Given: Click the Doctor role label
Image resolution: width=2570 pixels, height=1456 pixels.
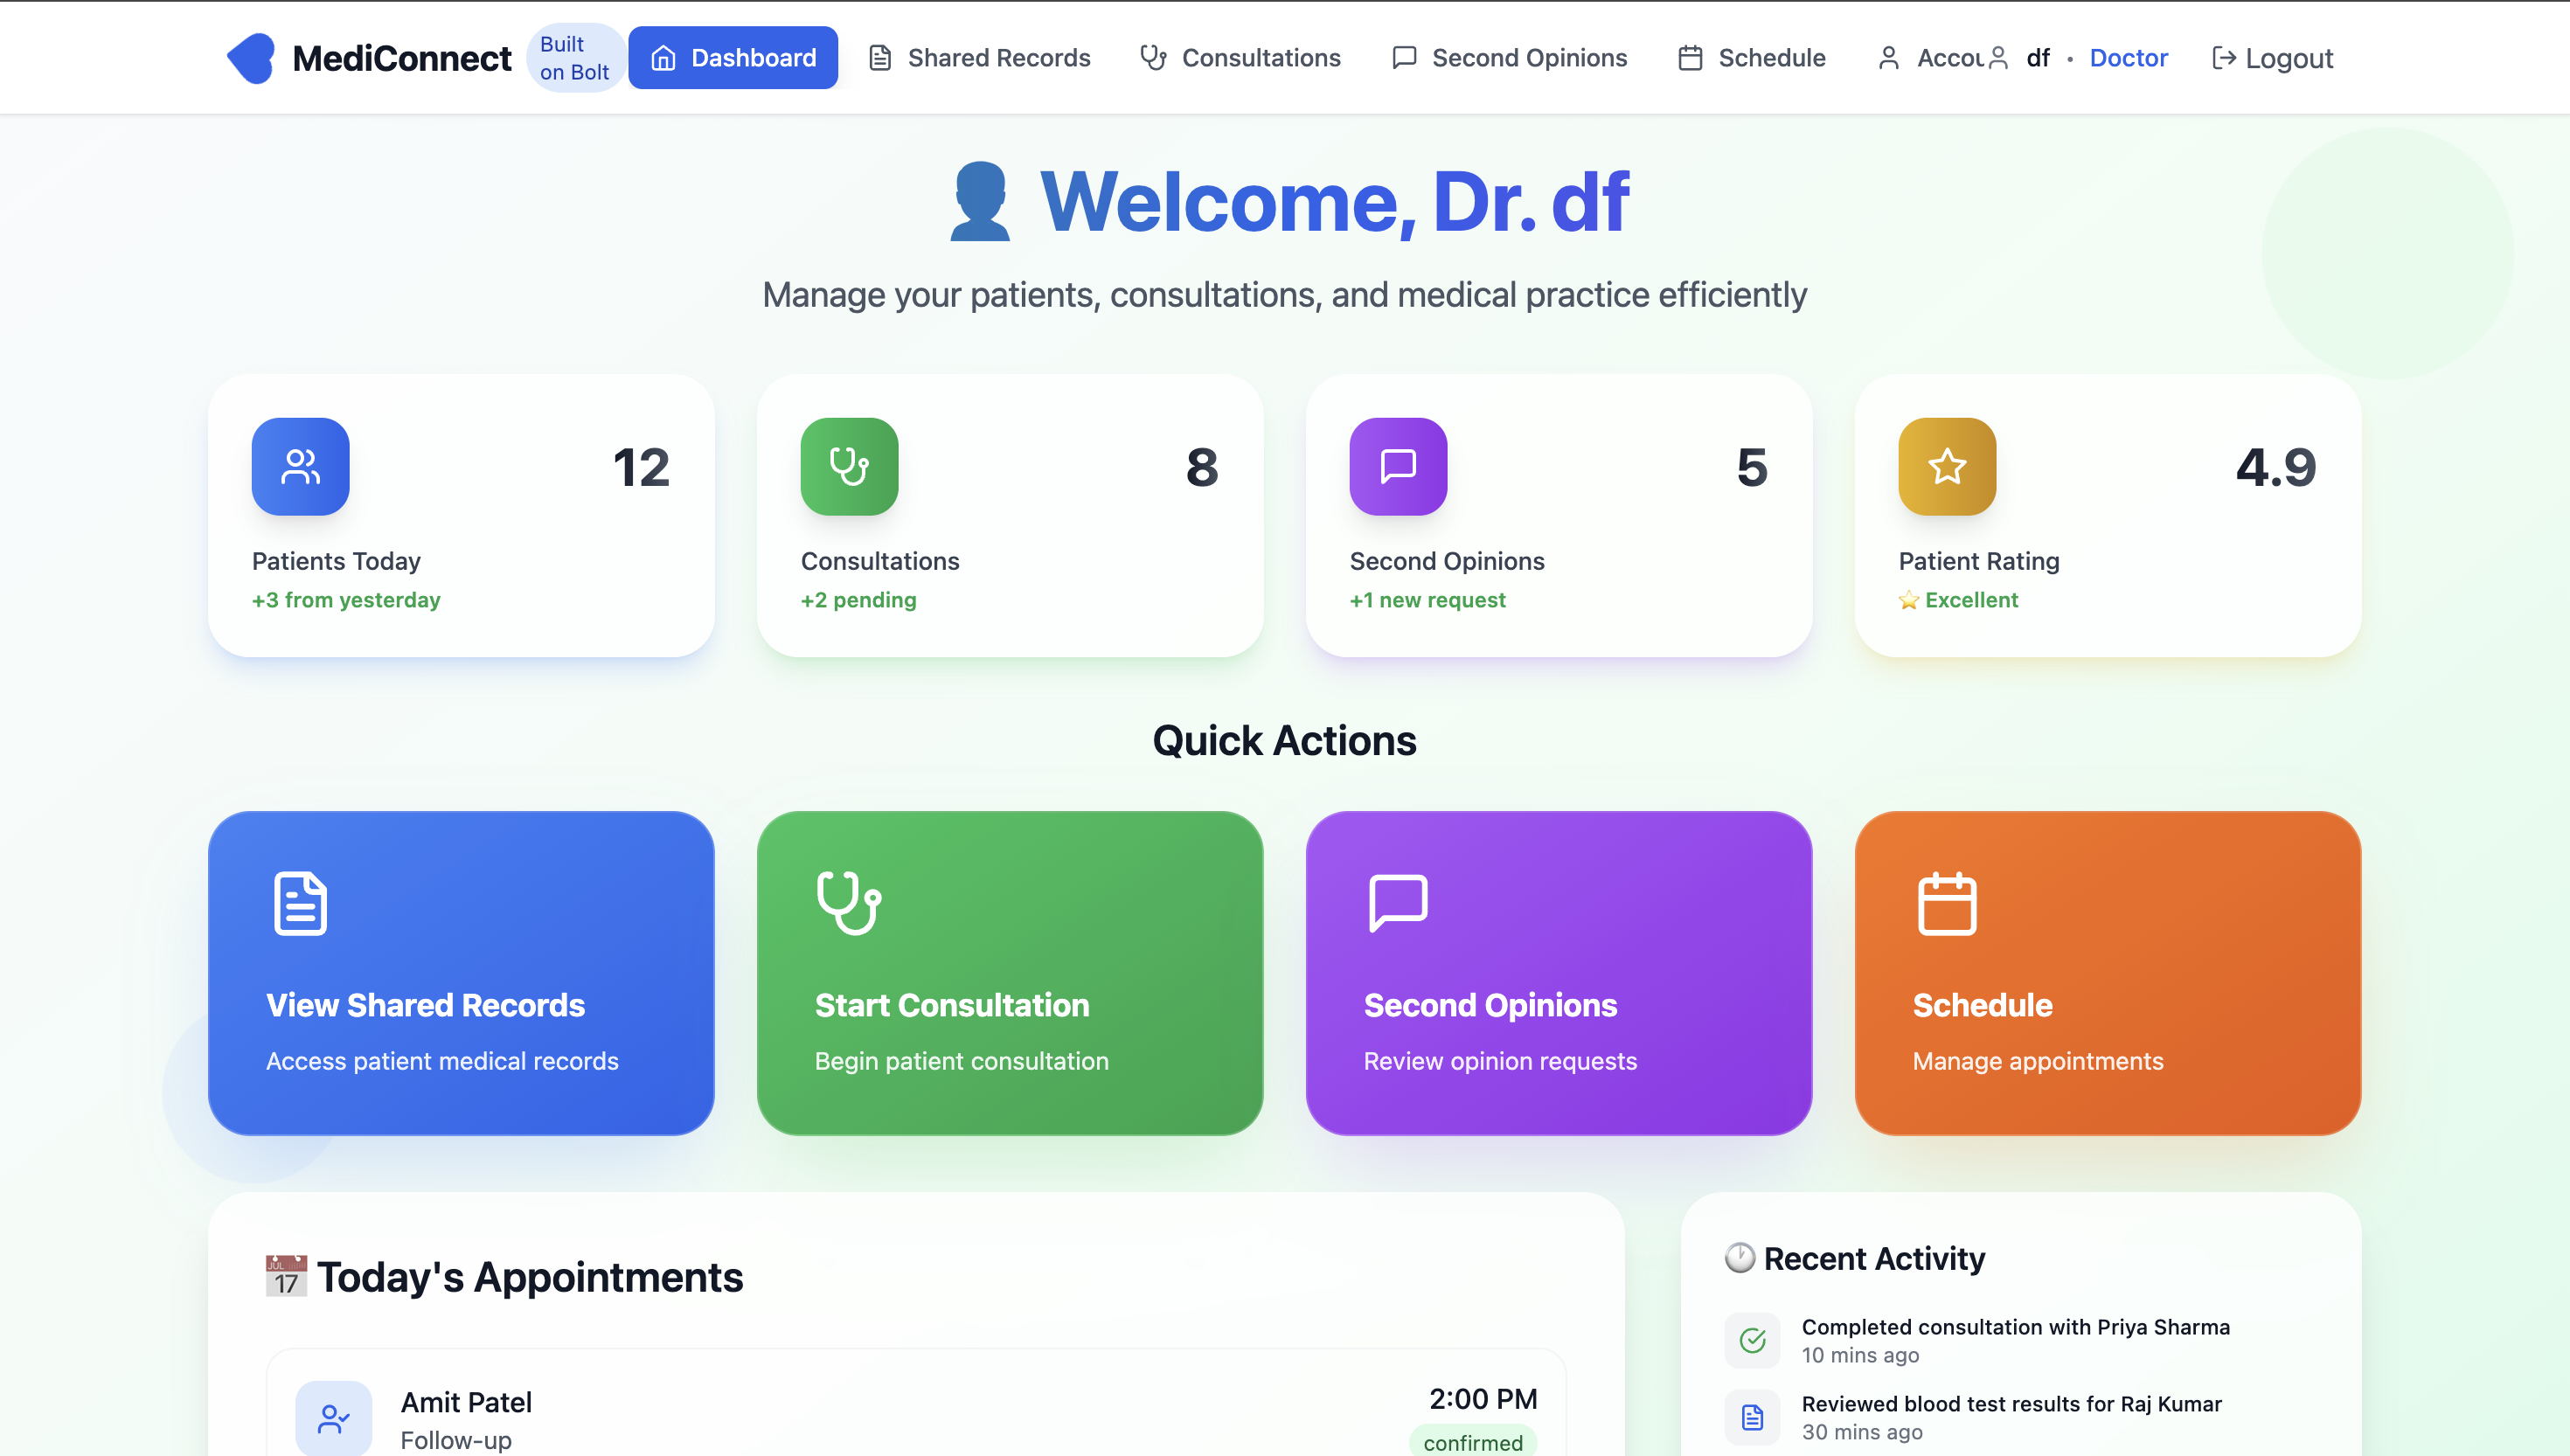Looking at the screenshot, I should (x=2128, y=58).
